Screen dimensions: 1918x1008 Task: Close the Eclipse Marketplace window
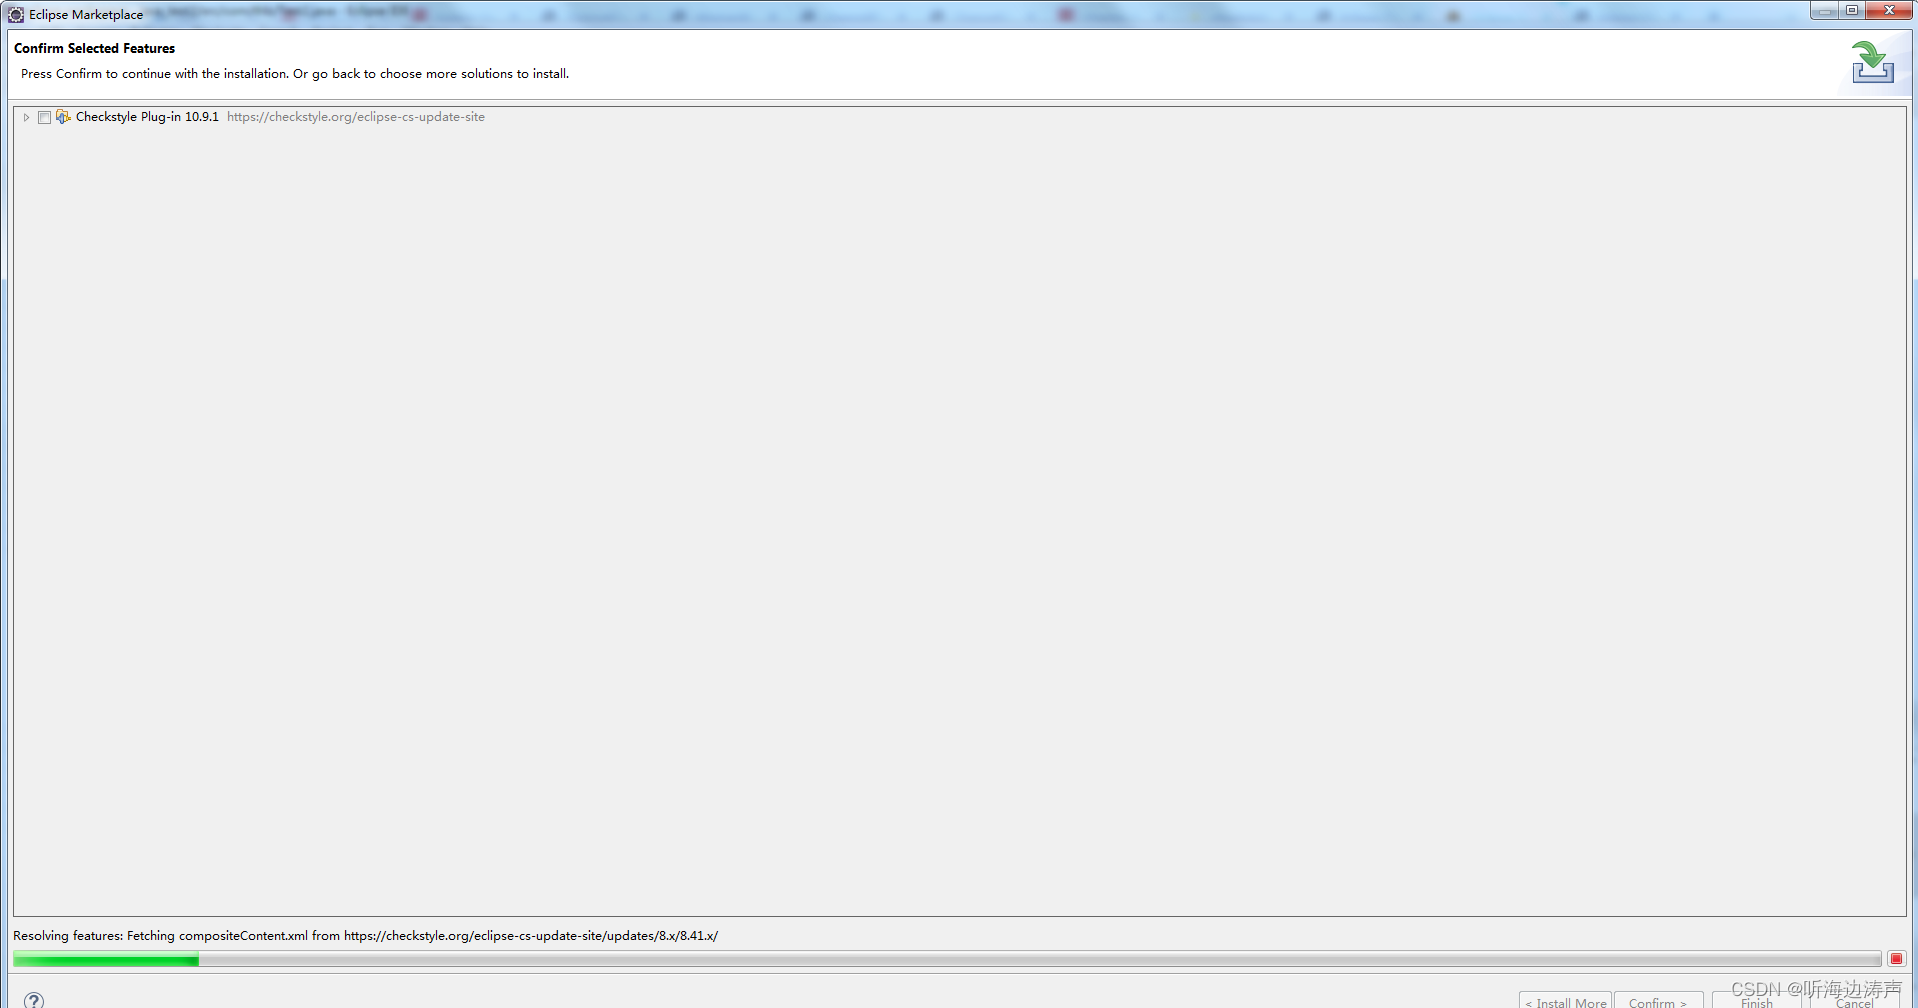pyautogui.click(x=1889, y=10)
